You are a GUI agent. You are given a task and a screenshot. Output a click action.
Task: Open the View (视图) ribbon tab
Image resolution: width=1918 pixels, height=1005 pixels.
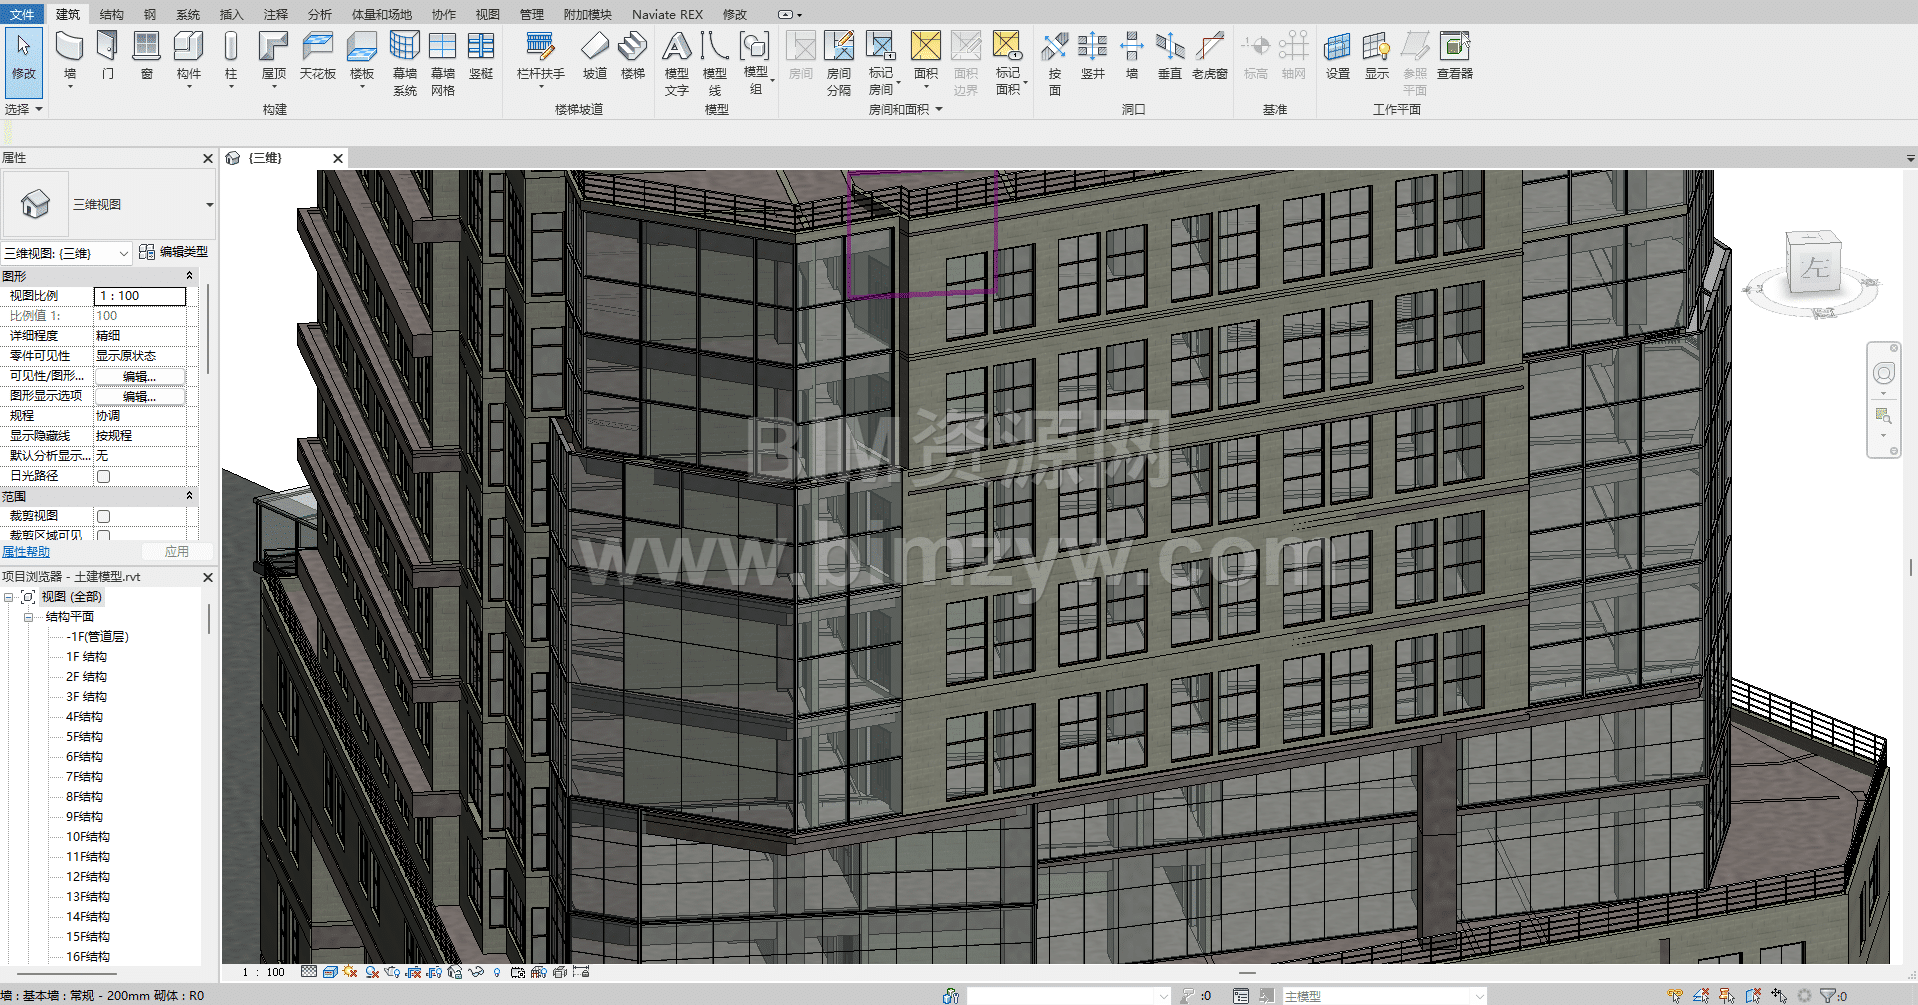488,14
